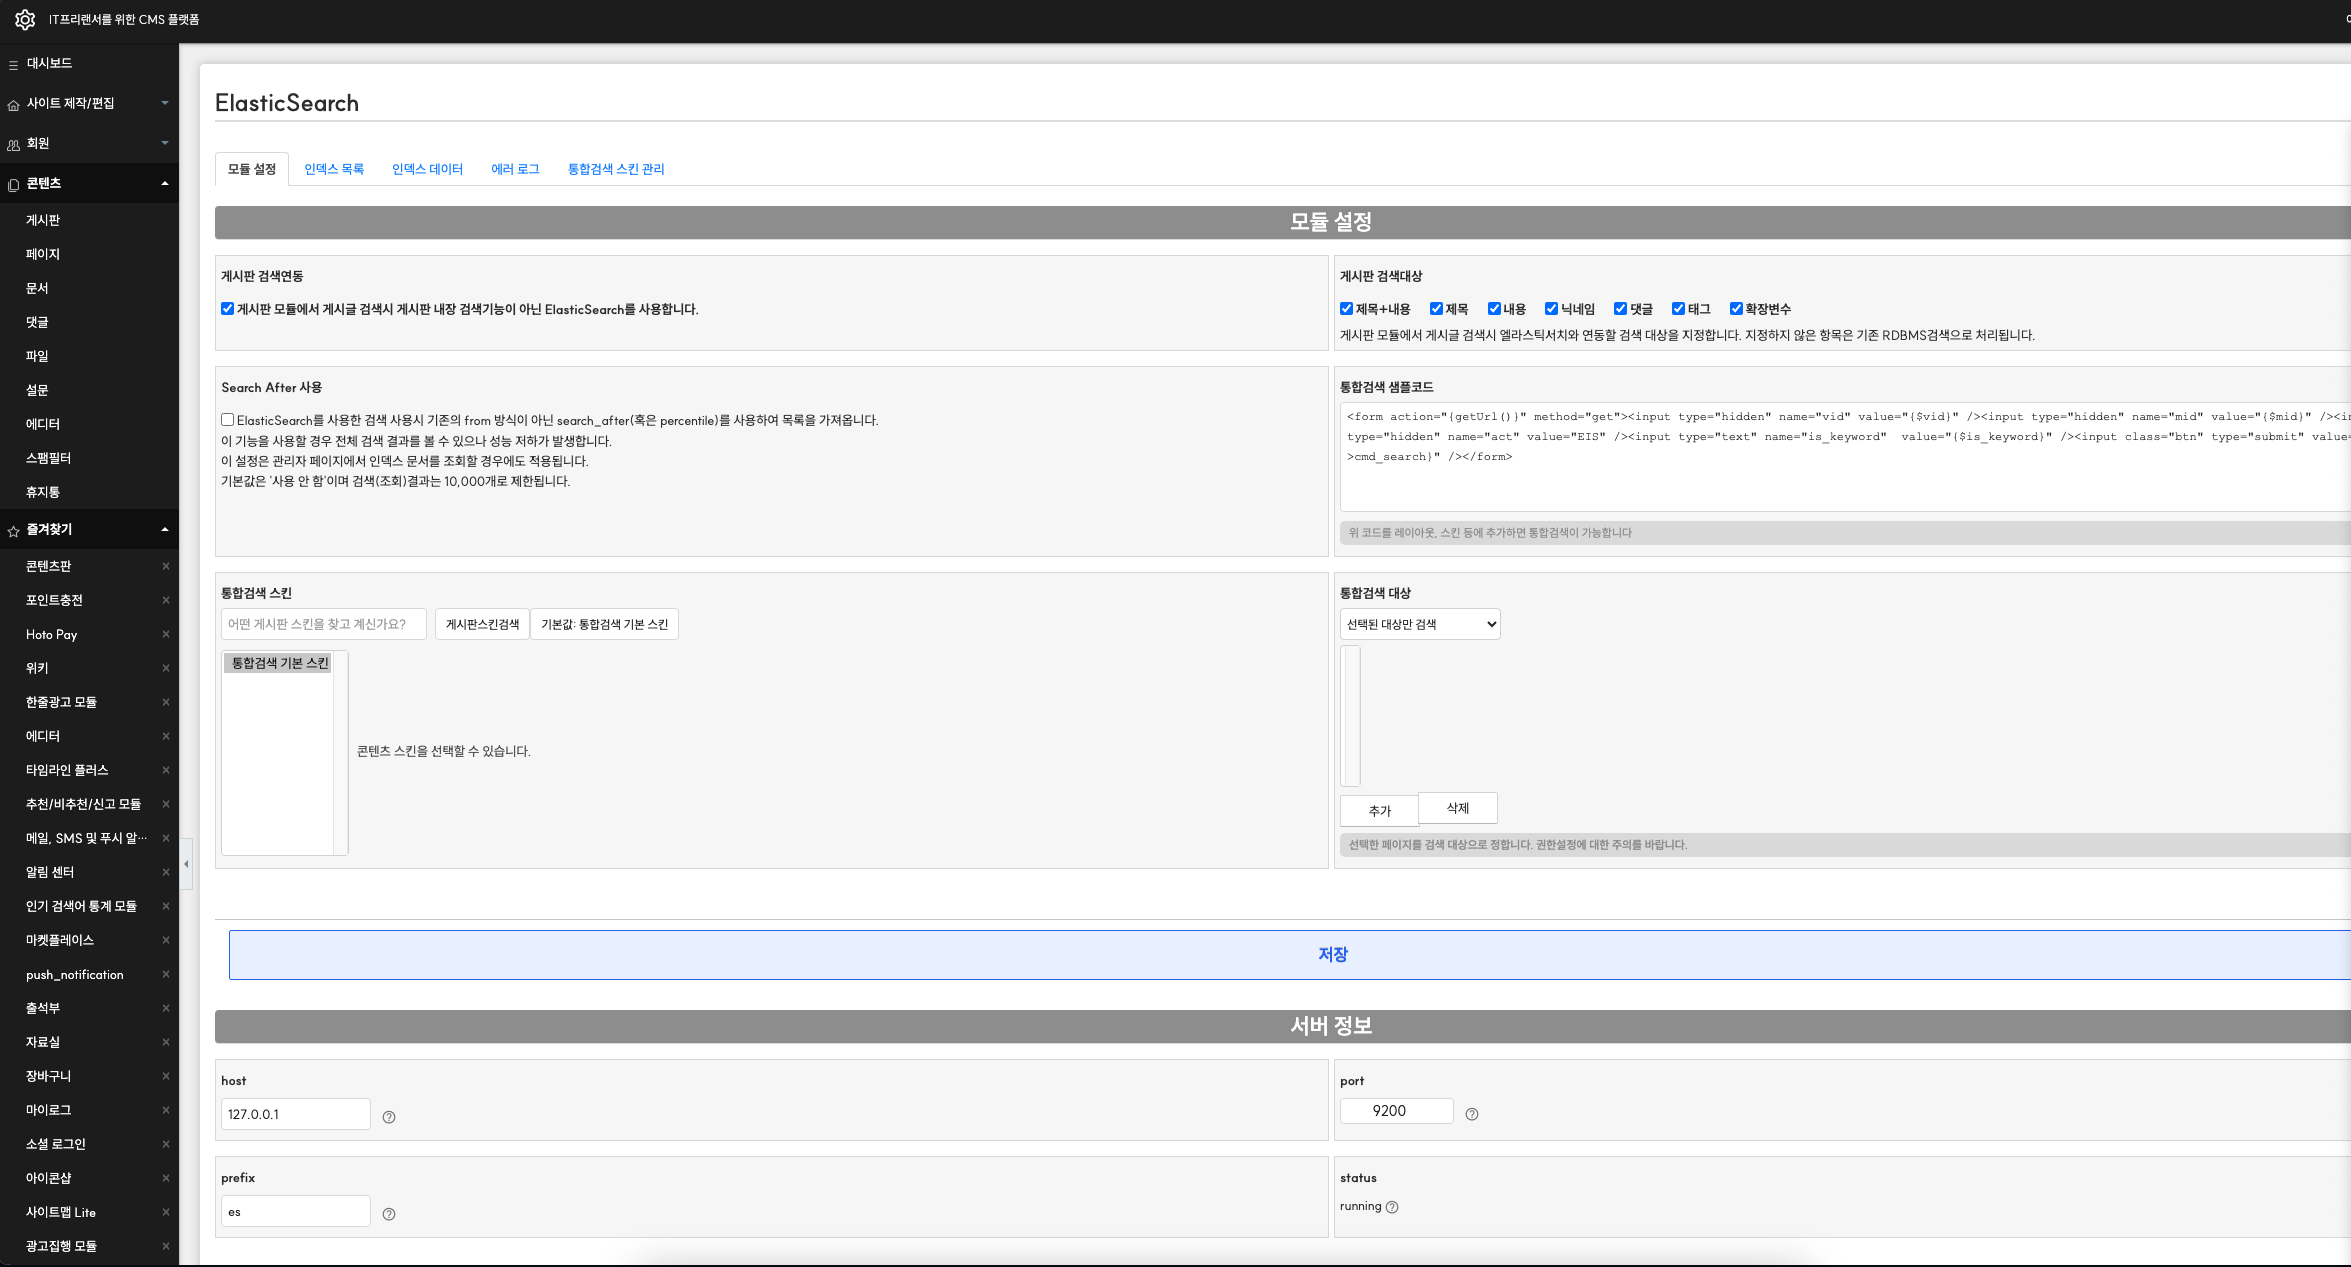This screenshot has width=2351, height=1267.
Task: Uncheck 제목+내용 search target
Action: tap(1346, 309)
